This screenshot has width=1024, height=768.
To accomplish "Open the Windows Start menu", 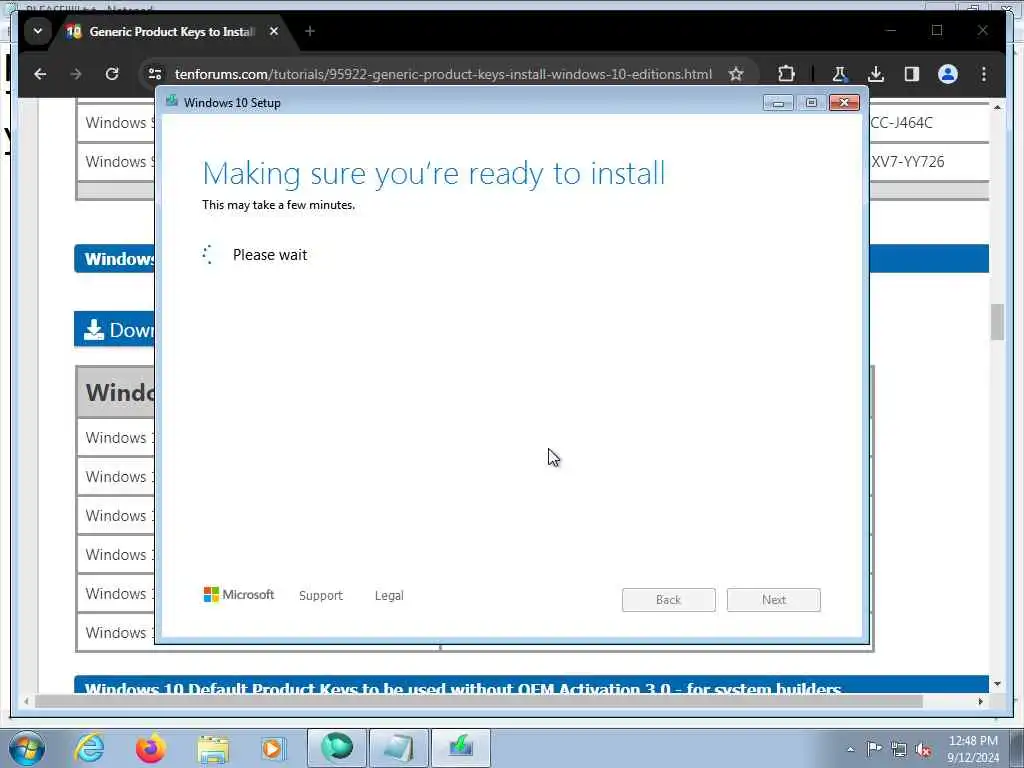I will point(27,748).
